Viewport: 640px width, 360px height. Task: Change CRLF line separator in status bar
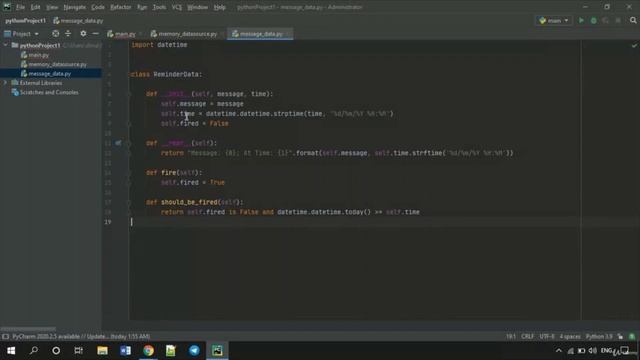527,337
